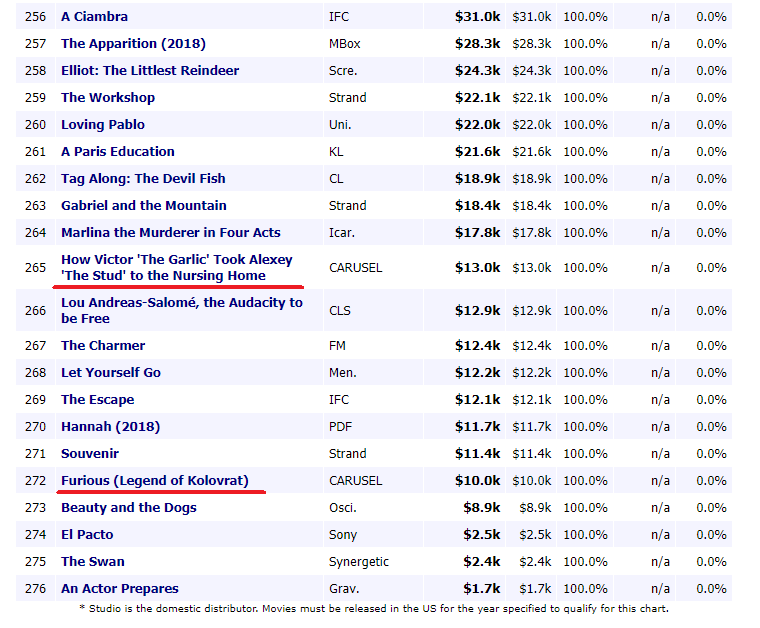760x628 pixels.
Task: Open the Let Yourself Go link
Action: click(111, 373)
